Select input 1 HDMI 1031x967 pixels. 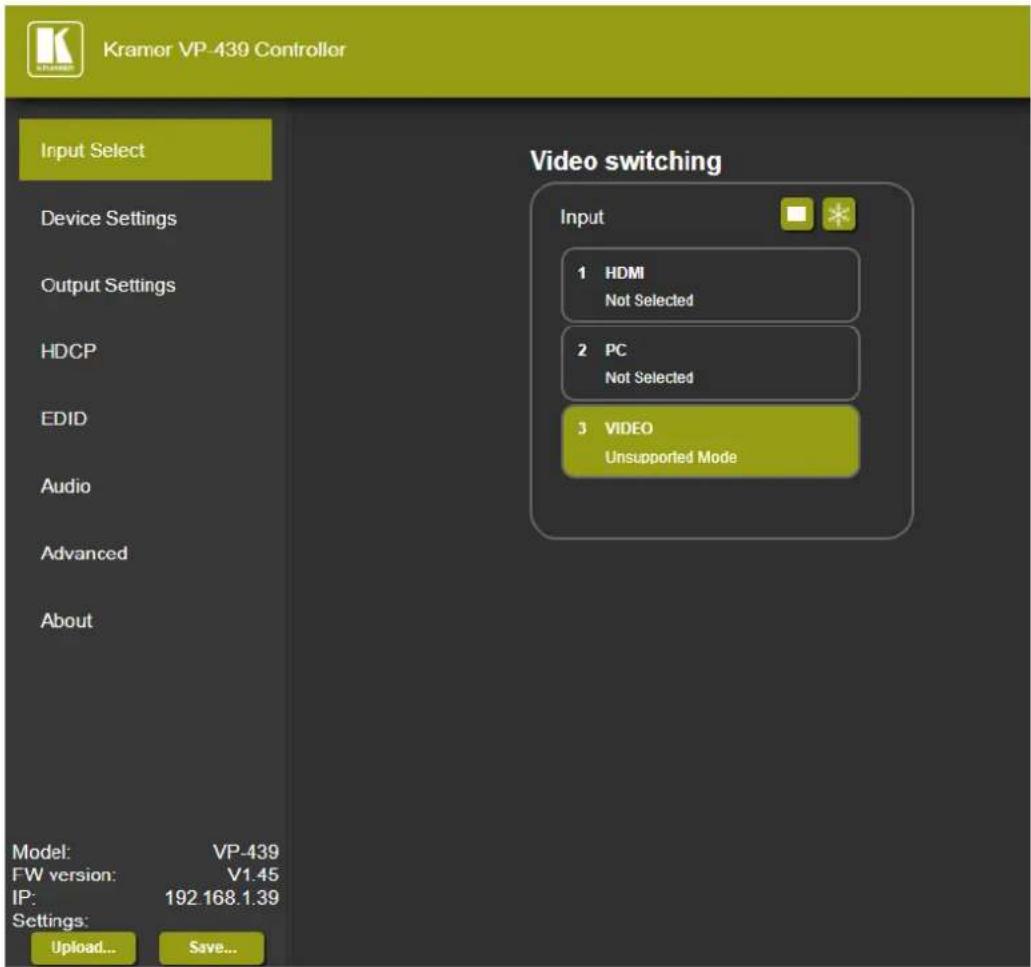[710, 285]
